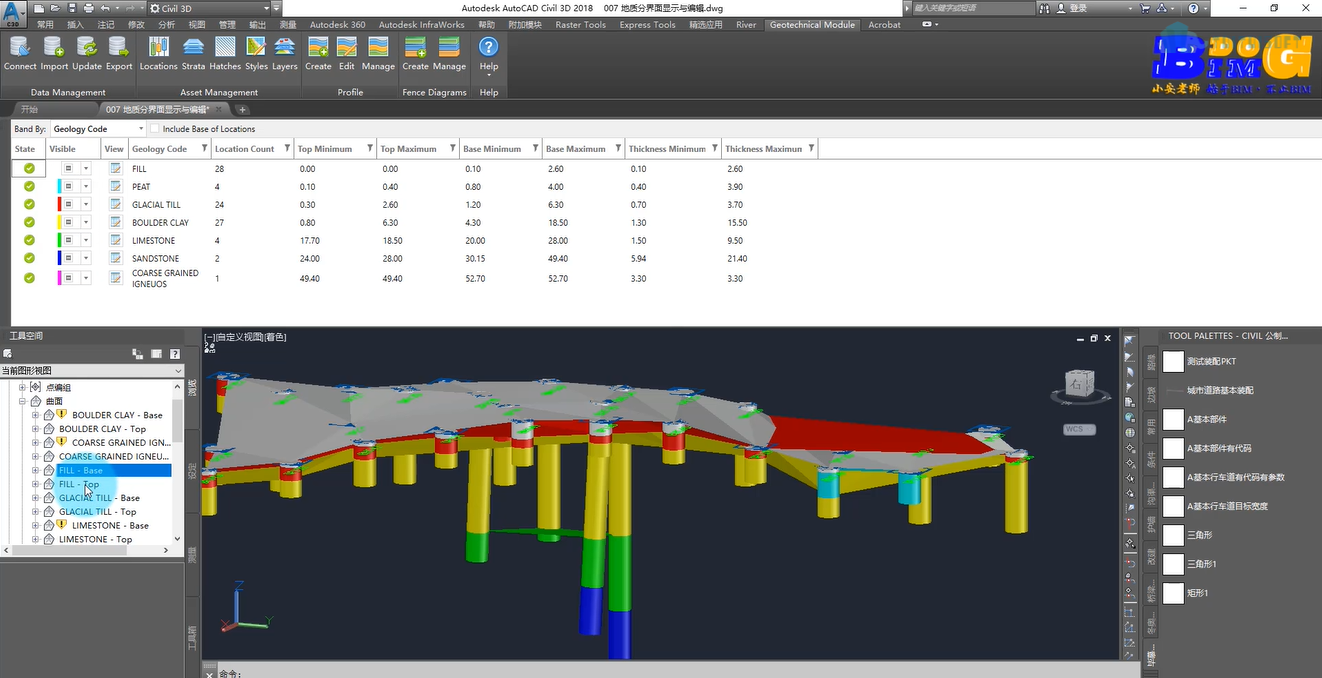The image size is (1322, 678).
Task: Toggle visibility checkbox for LIMESTONE row
Action: (69, 241)
